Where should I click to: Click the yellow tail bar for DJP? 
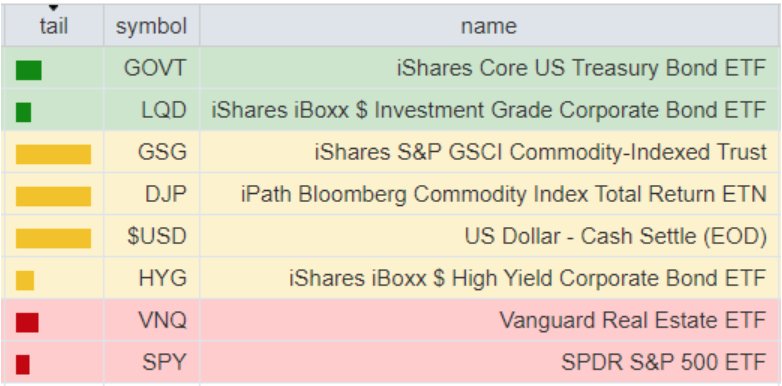[53, 196]
